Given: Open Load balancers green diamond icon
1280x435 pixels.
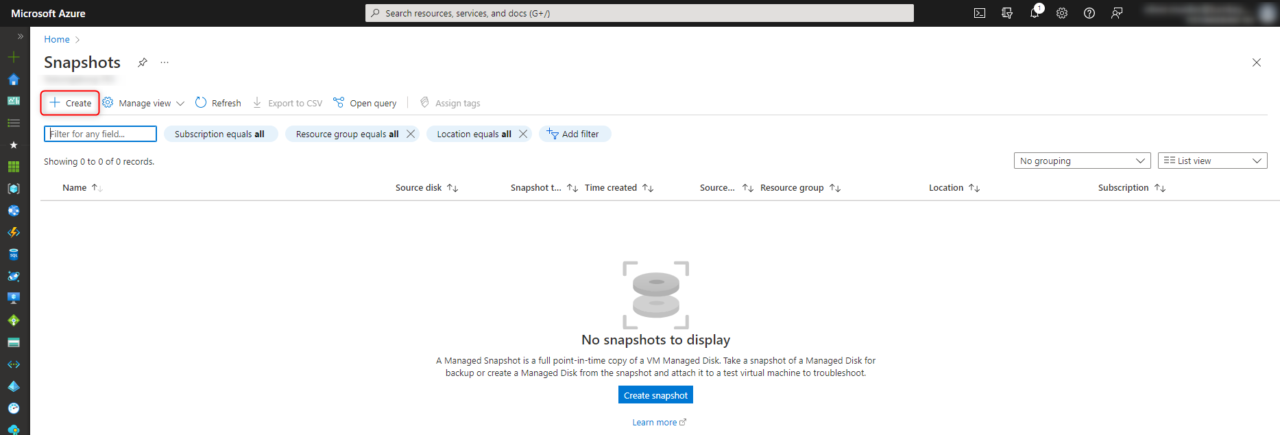Looking at the screenshot, I should pyautogui.click(x=14, y=320).
